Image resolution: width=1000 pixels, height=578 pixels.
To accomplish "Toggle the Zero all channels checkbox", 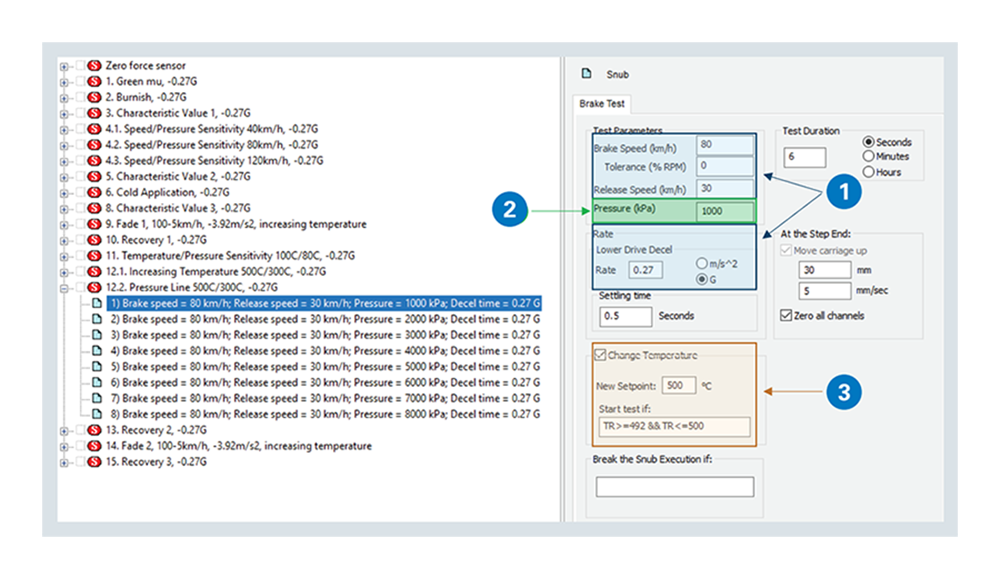I will coord(785,316).
